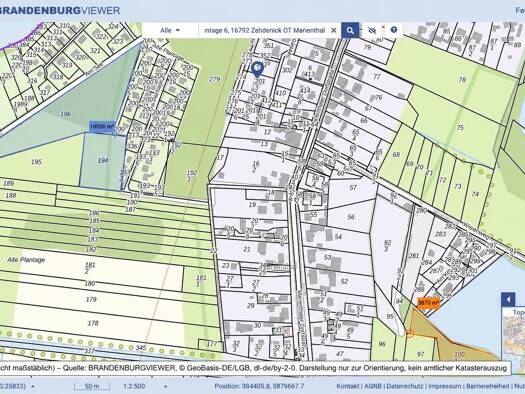Open the Kontakt link

(x=348, y=386)
